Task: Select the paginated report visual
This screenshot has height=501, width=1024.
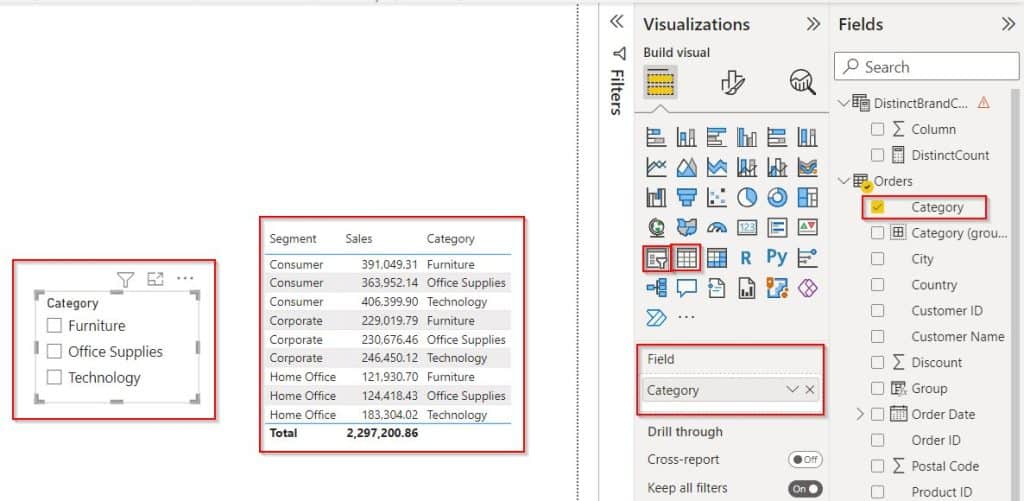Action: [x=746, y=288]
